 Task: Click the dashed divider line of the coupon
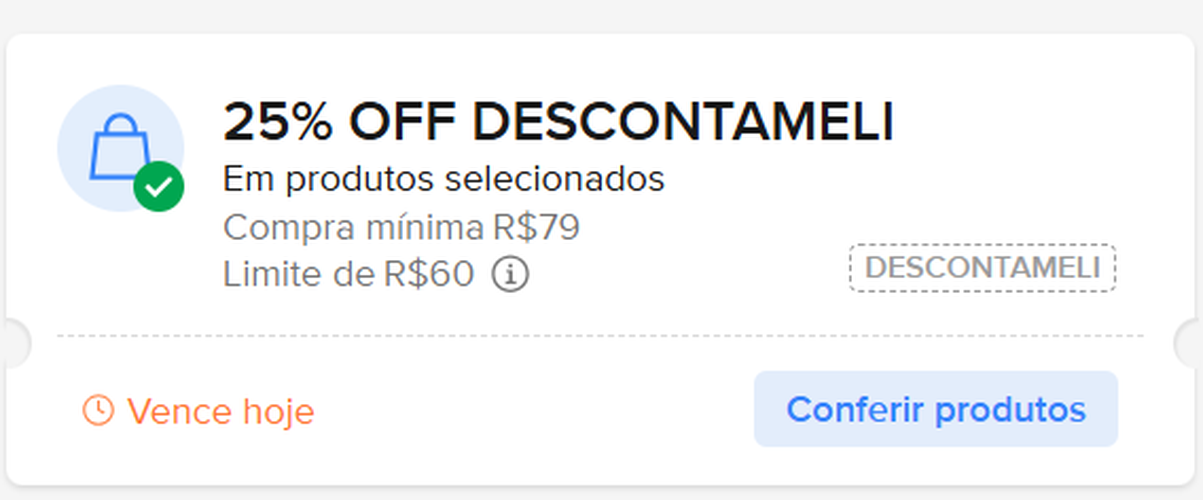tap(600, 336)
